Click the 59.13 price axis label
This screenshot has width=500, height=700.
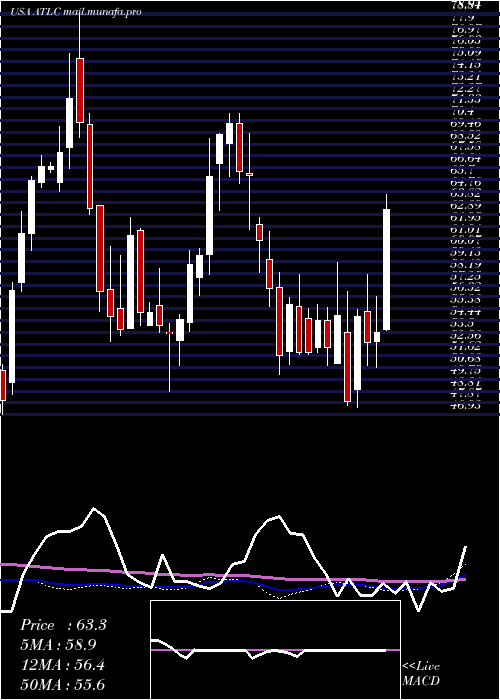click(467, 253)
